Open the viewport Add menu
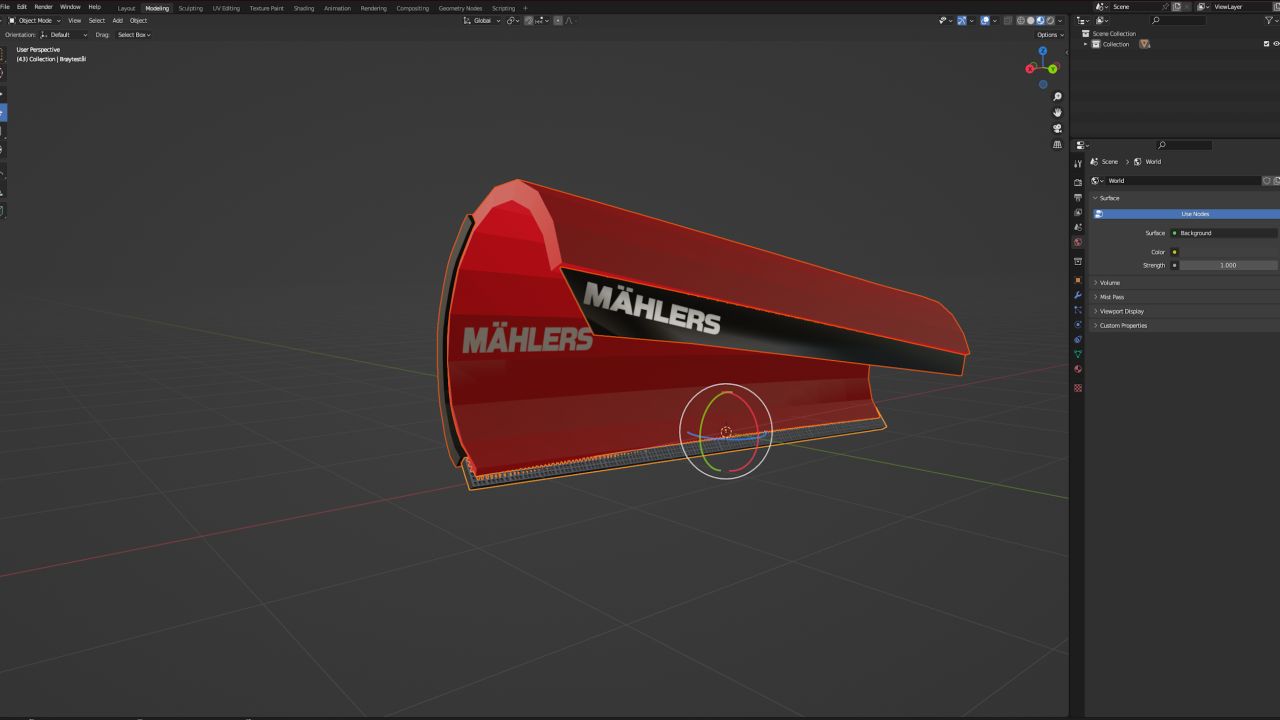This screenshot has height=720, width=1280. [117, 20]
